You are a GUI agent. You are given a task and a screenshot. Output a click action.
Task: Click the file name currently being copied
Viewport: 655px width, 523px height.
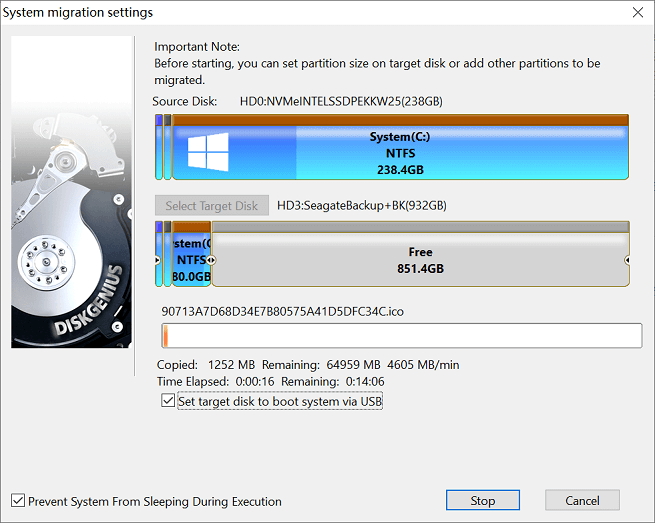tap(282, 311)
